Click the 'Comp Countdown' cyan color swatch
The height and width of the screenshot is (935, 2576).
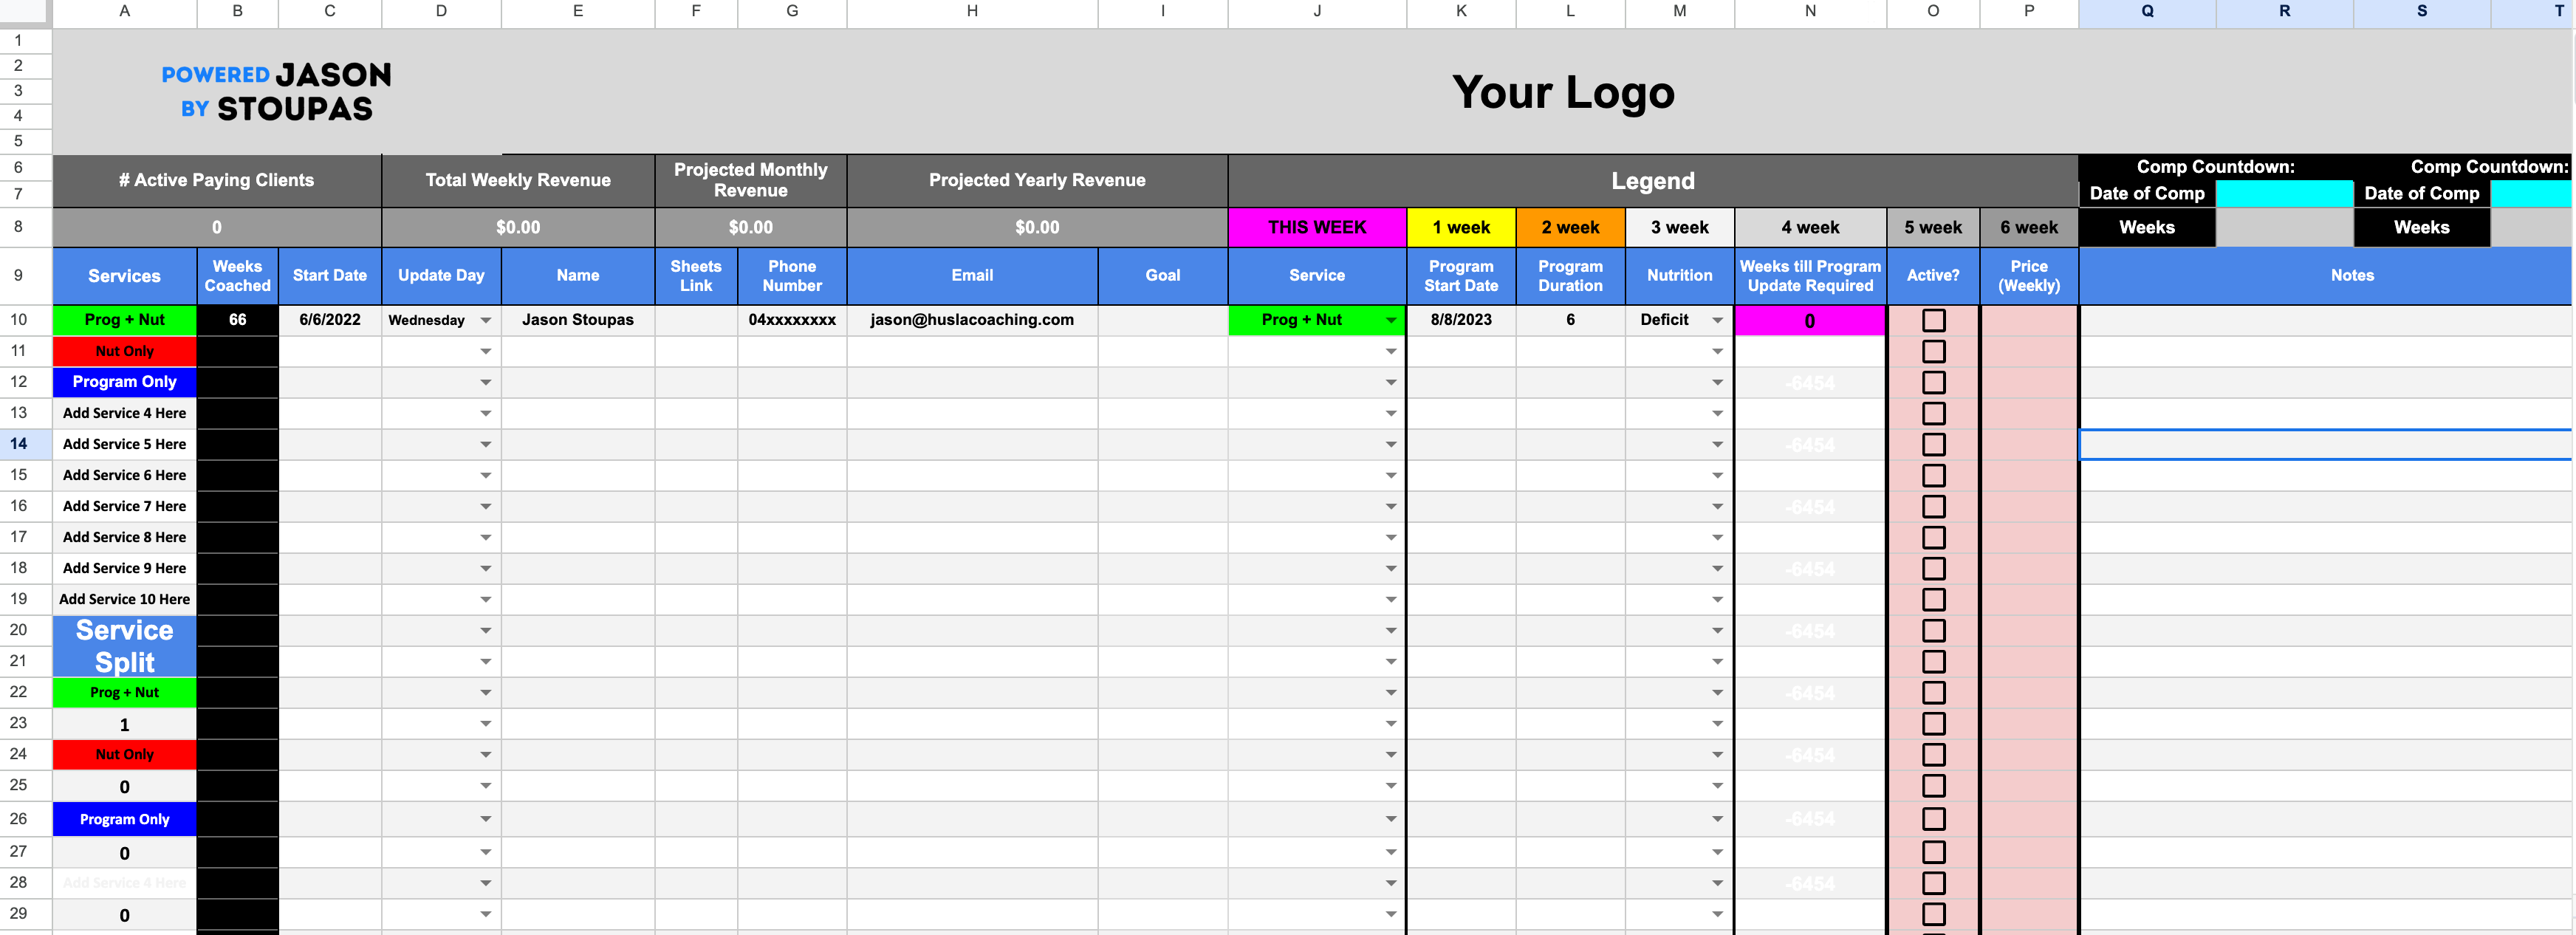2284,197
